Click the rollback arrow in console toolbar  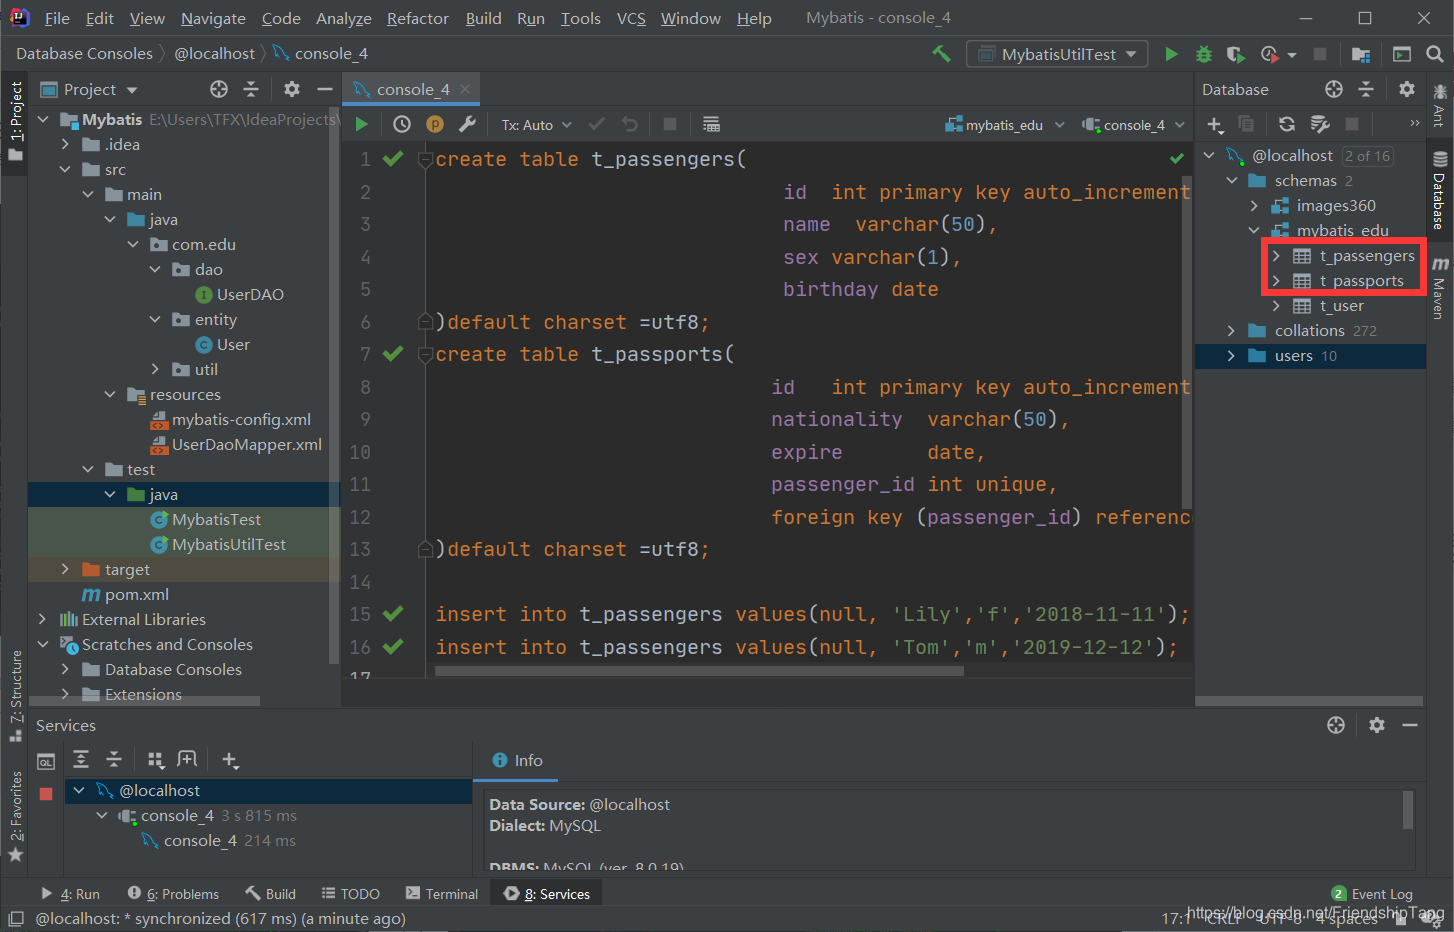[629, 124]
